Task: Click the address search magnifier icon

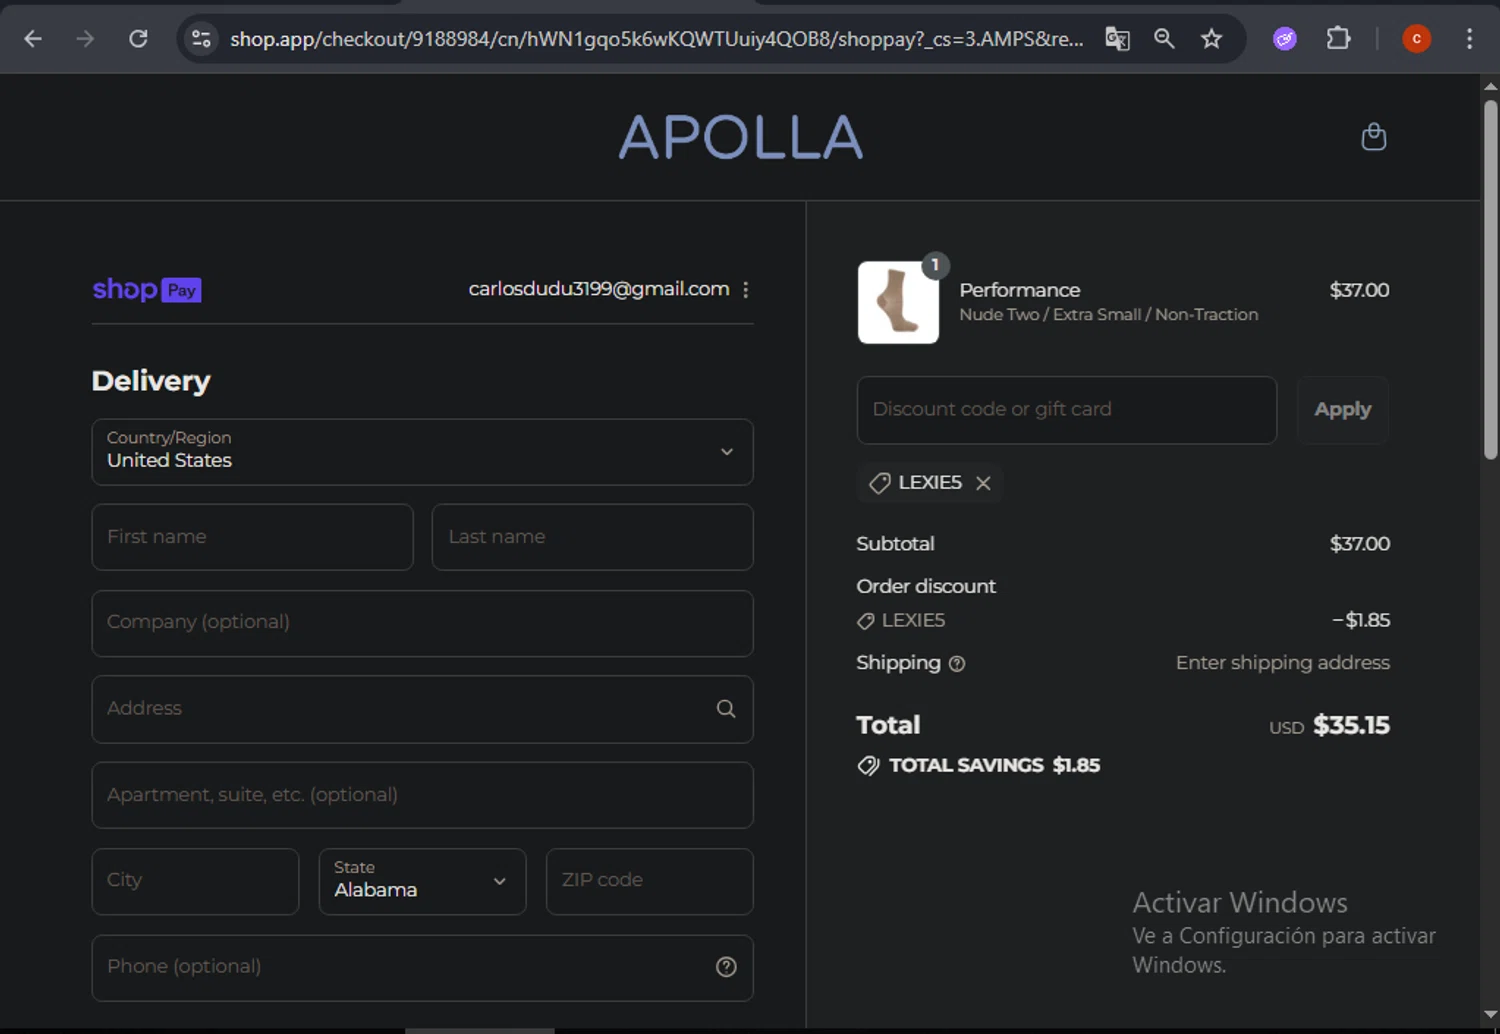Action: tap(726, 709)
